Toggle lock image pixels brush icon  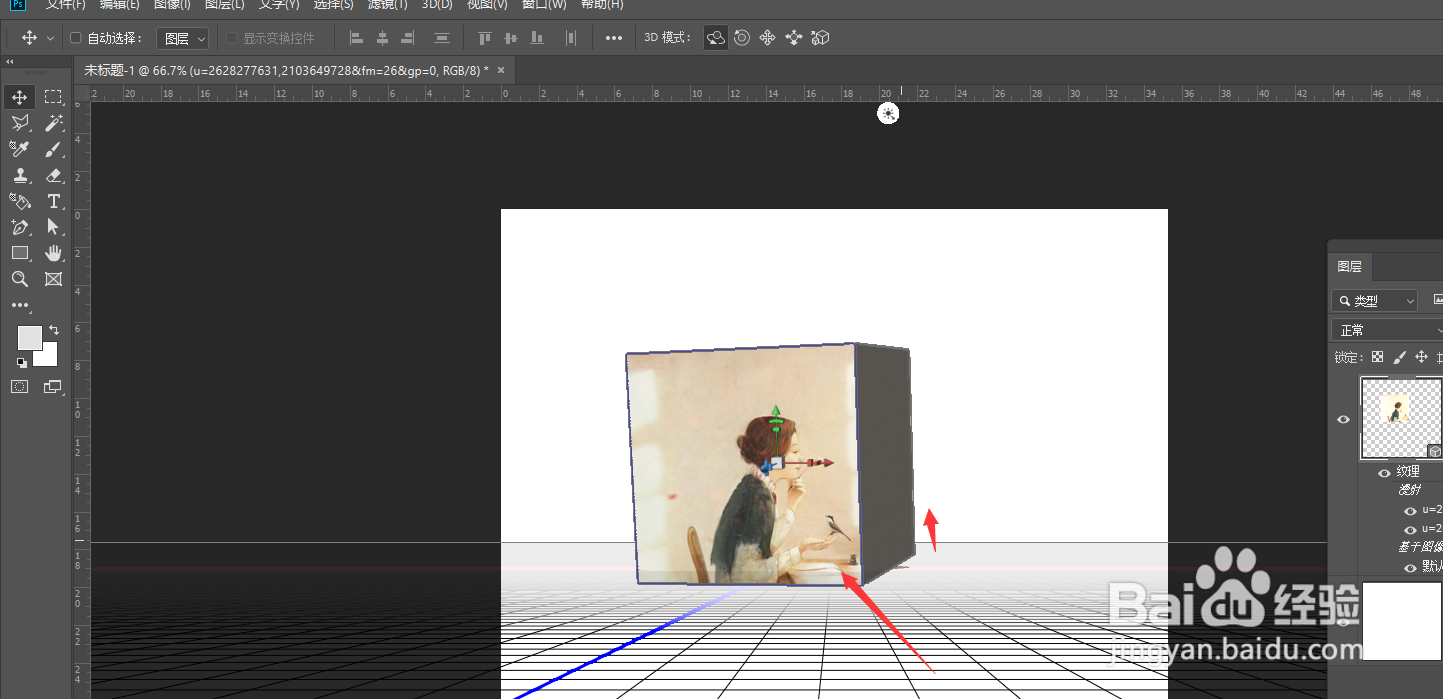1400,357
